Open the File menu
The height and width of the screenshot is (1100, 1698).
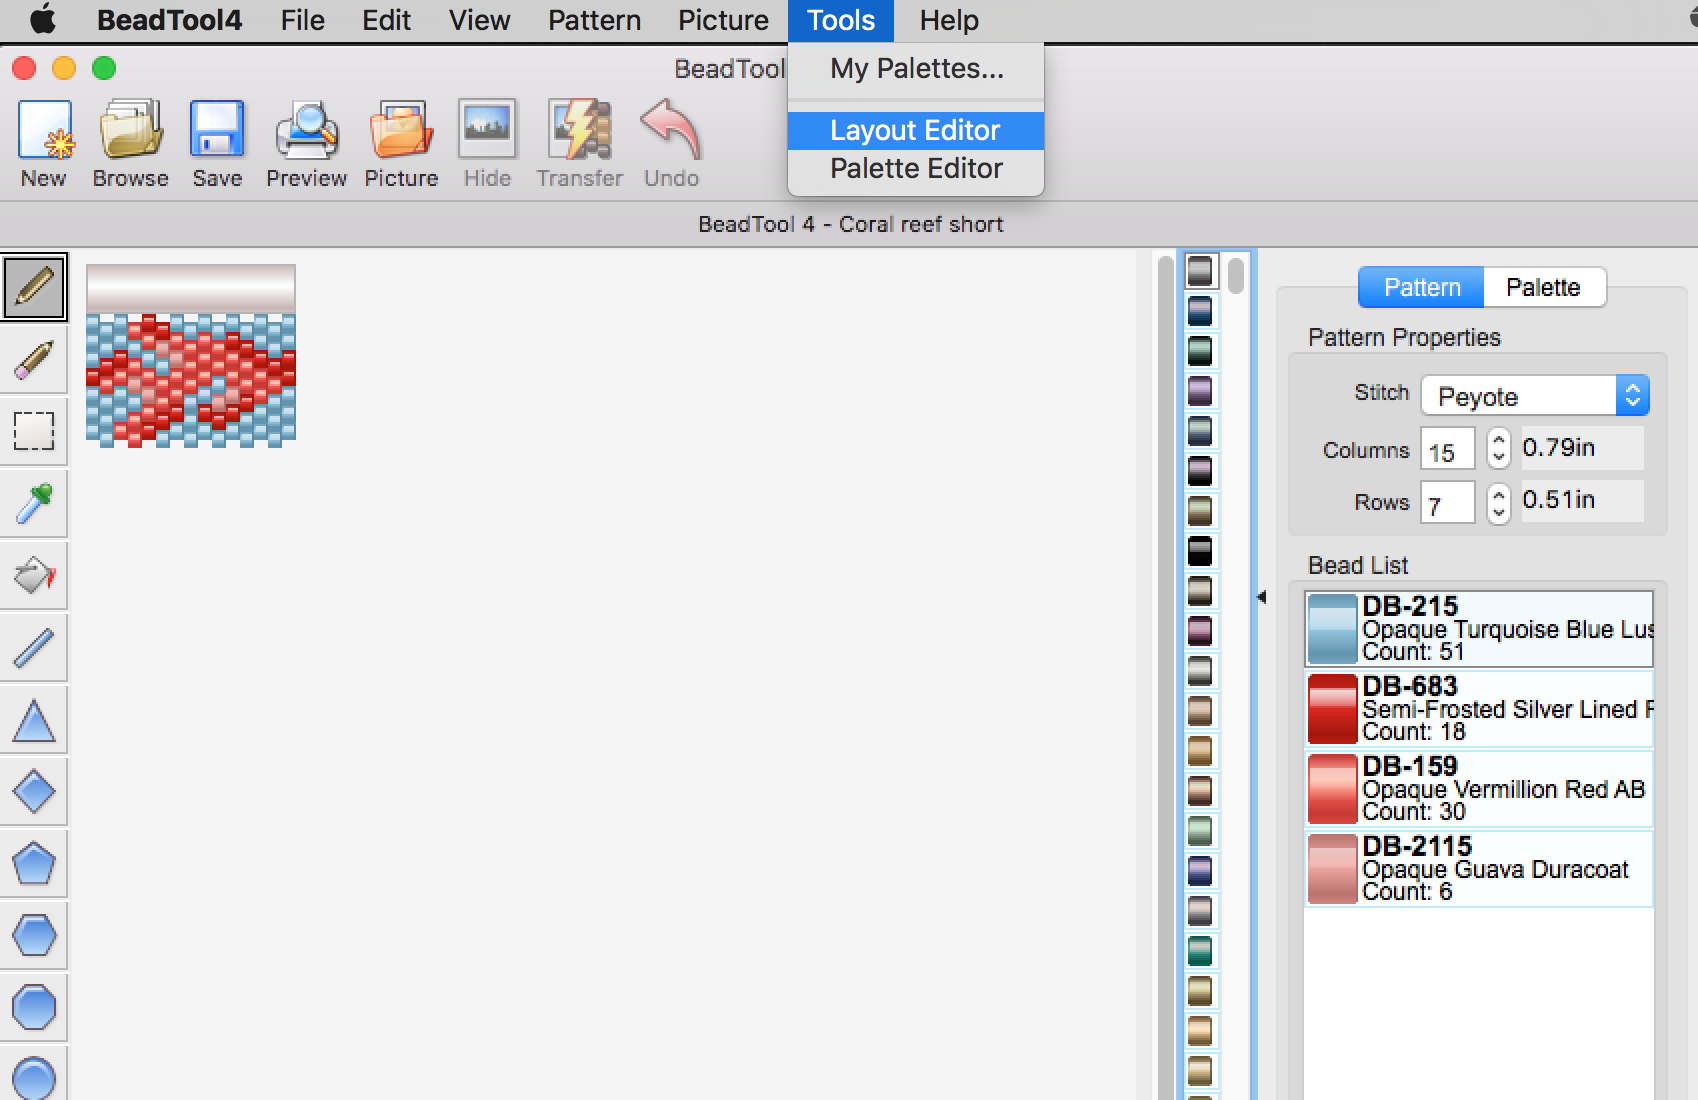coord(303,20)
